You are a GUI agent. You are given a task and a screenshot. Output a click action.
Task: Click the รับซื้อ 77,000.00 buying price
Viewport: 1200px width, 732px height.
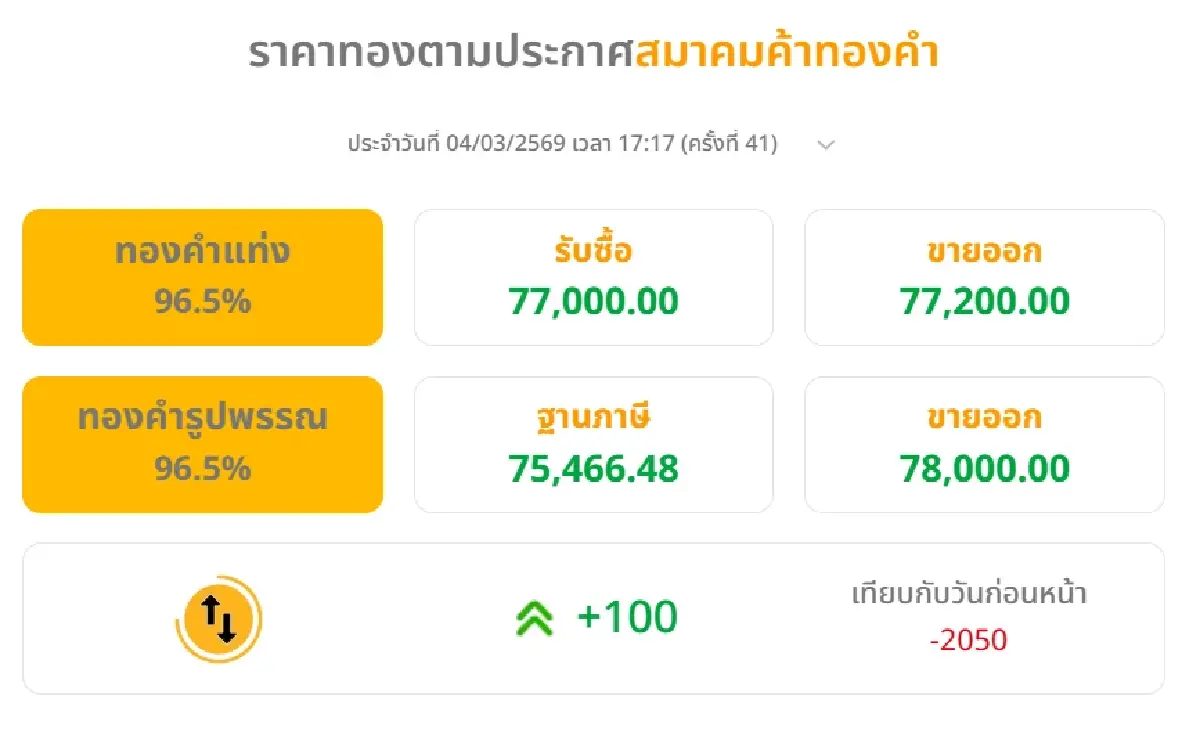593,300
